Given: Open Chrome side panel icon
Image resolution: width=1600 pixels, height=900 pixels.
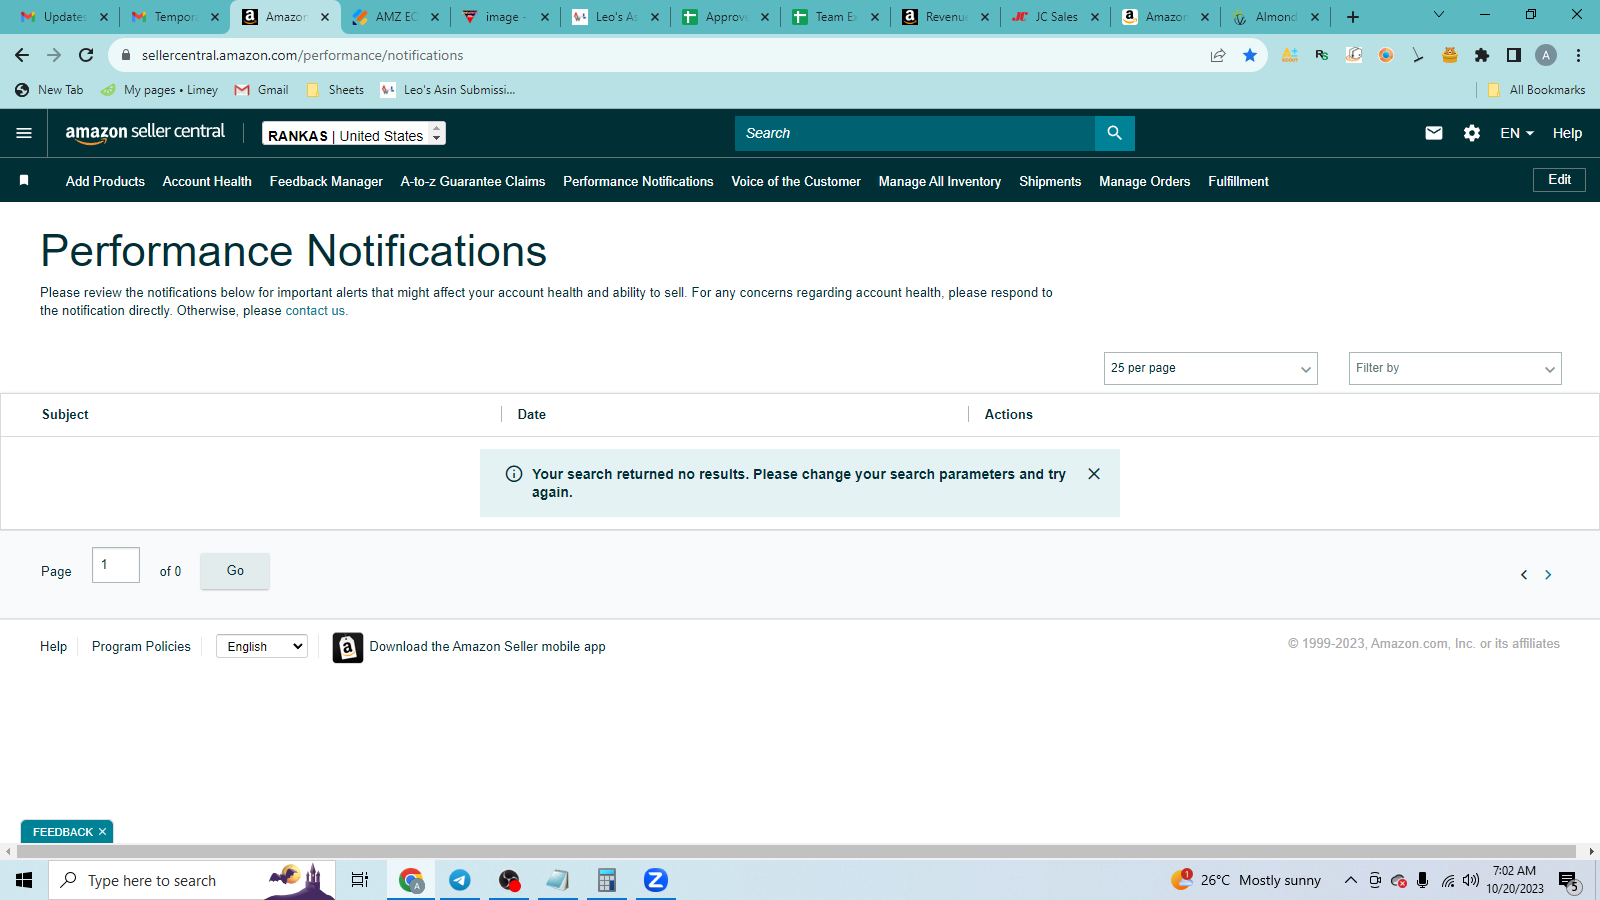Looking at the screenshot, I should point(1514,55).
